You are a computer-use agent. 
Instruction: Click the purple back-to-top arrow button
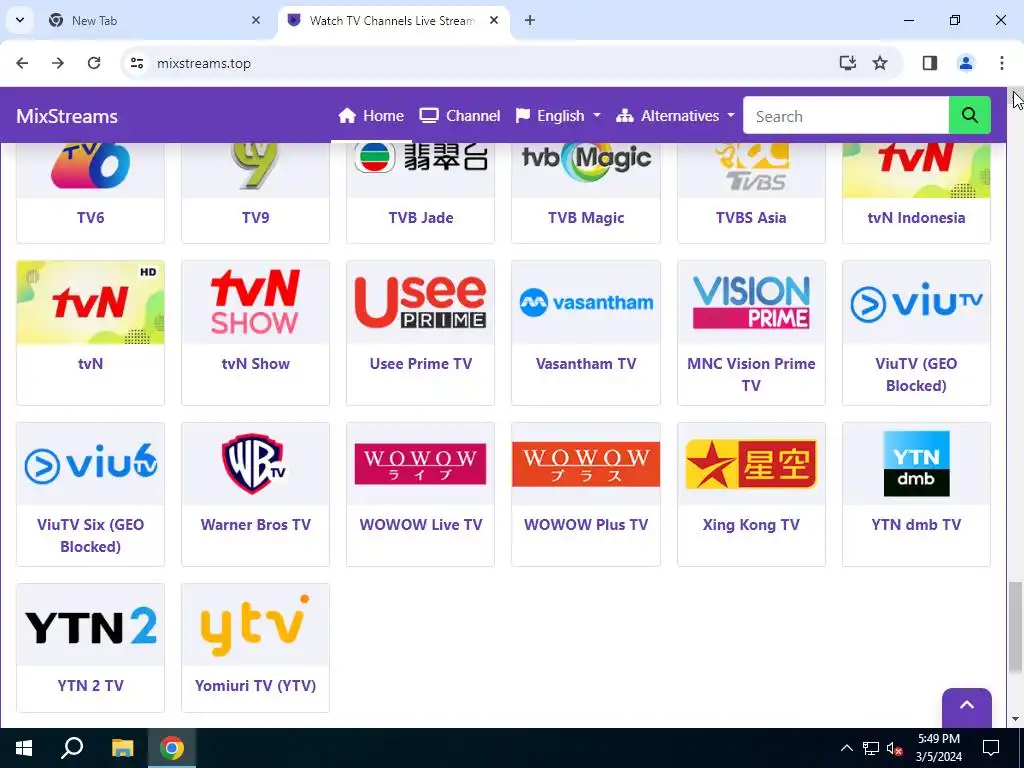(967, 707)
